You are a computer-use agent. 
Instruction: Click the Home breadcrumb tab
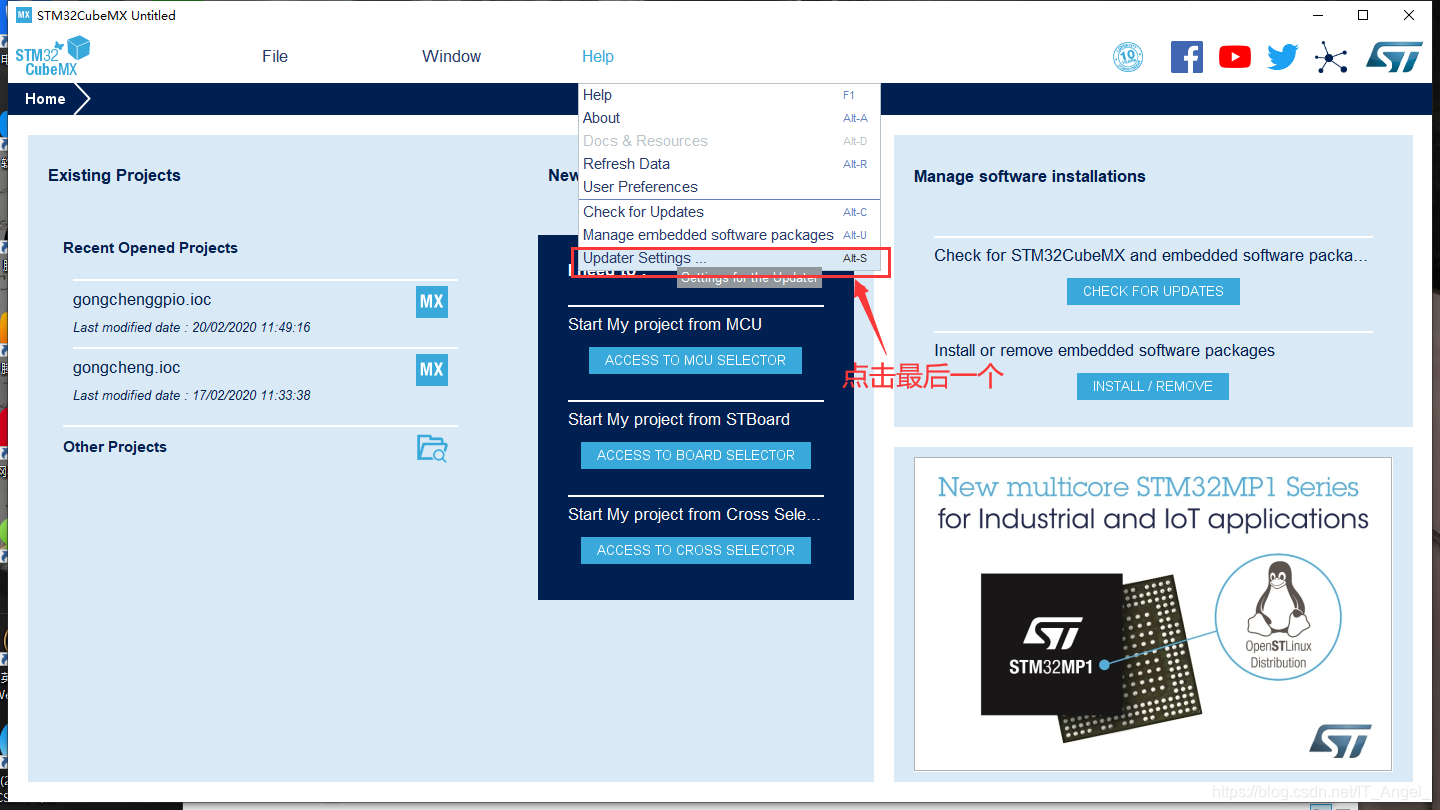[46, 99]
